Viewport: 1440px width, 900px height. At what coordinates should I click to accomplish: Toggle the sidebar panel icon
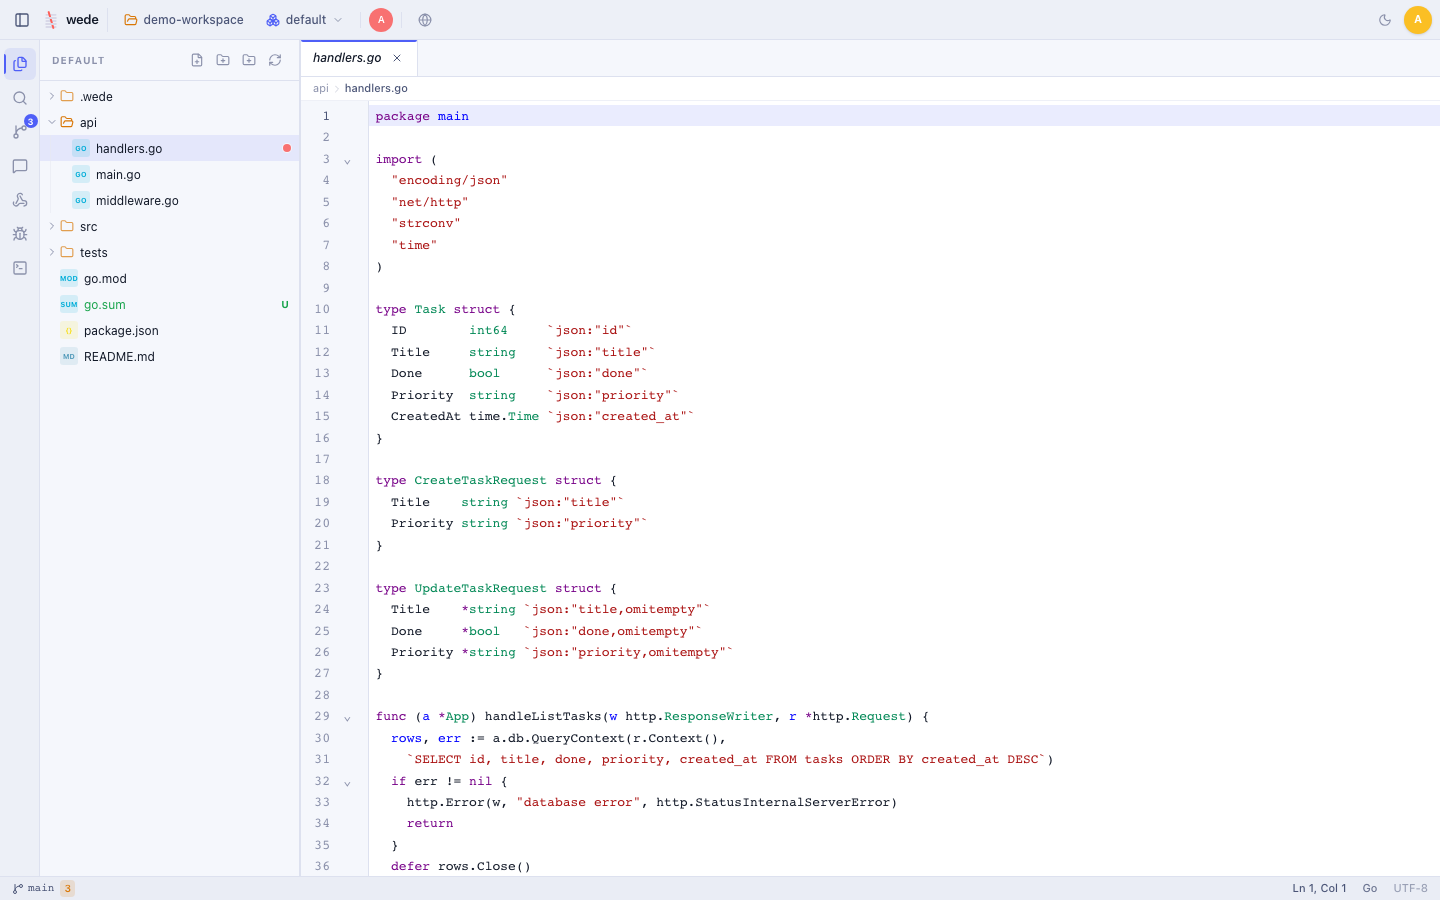[x=22, y=20]
